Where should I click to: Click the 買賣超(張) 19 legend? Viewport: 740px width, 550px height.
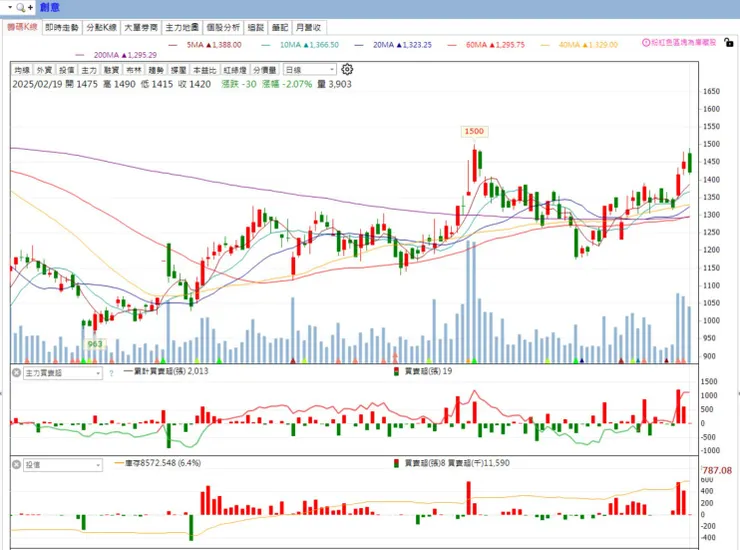point(423,371)
